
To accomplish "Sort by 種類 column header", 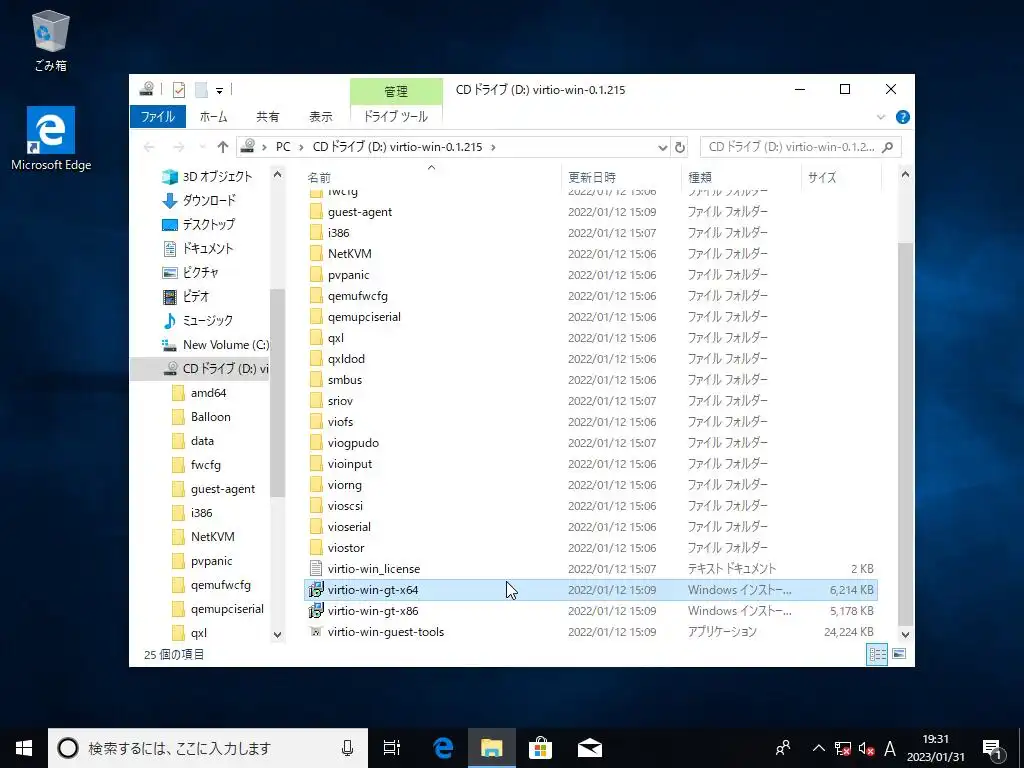I will click(741, 177).
